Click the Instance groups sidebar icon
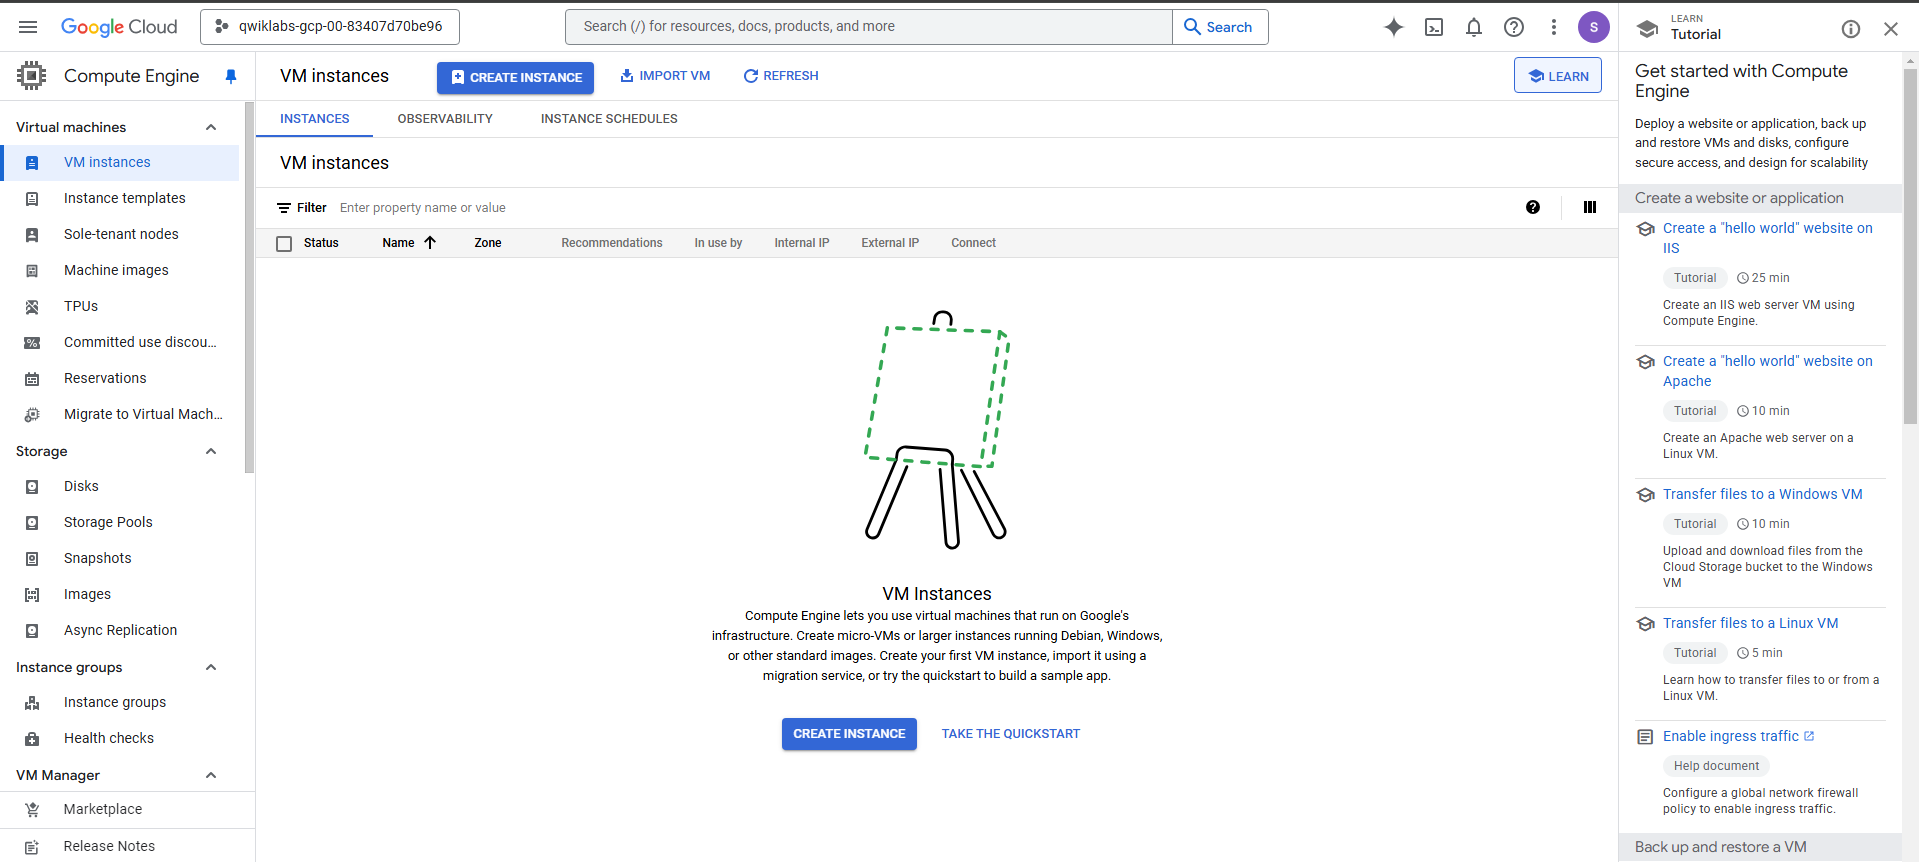1919x862 pixels. pos(32,703)
